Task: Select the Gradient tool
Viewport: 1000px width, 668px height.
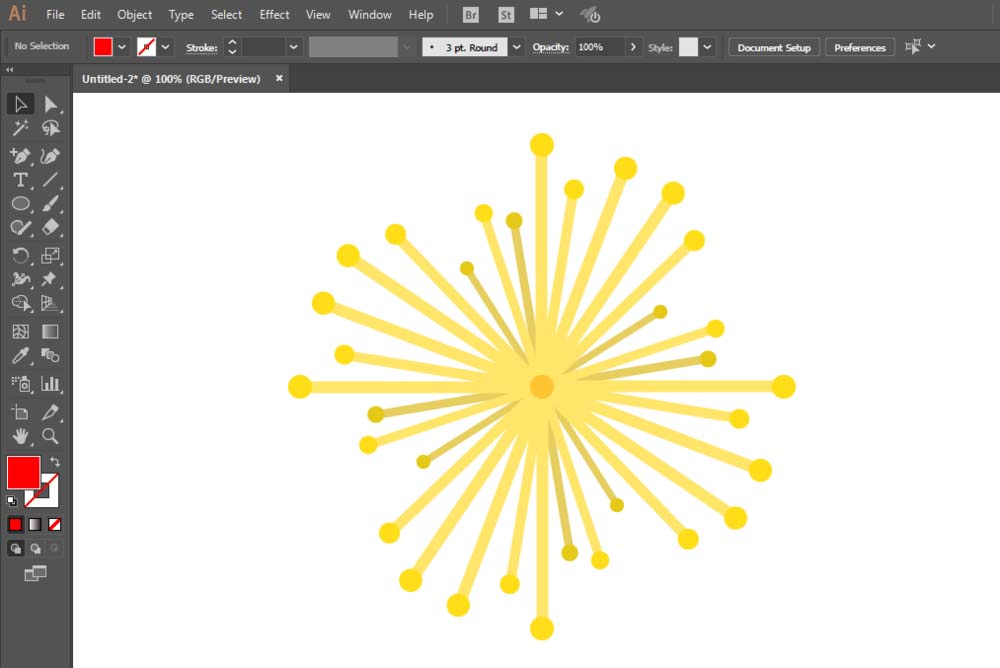Action: (x=50, y=331)
